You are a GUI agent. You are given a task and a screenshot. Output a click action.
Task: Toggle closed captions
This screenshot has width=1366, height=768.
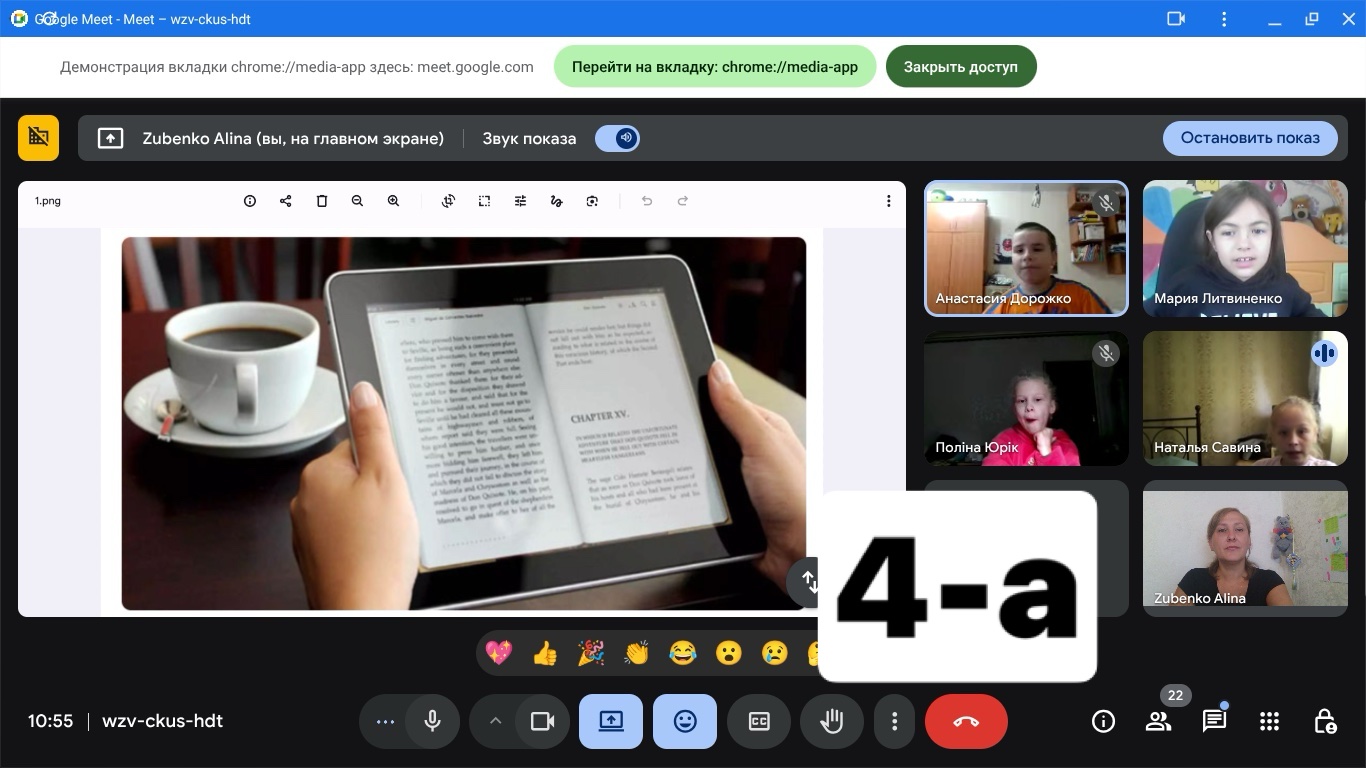tap(759, 721)
